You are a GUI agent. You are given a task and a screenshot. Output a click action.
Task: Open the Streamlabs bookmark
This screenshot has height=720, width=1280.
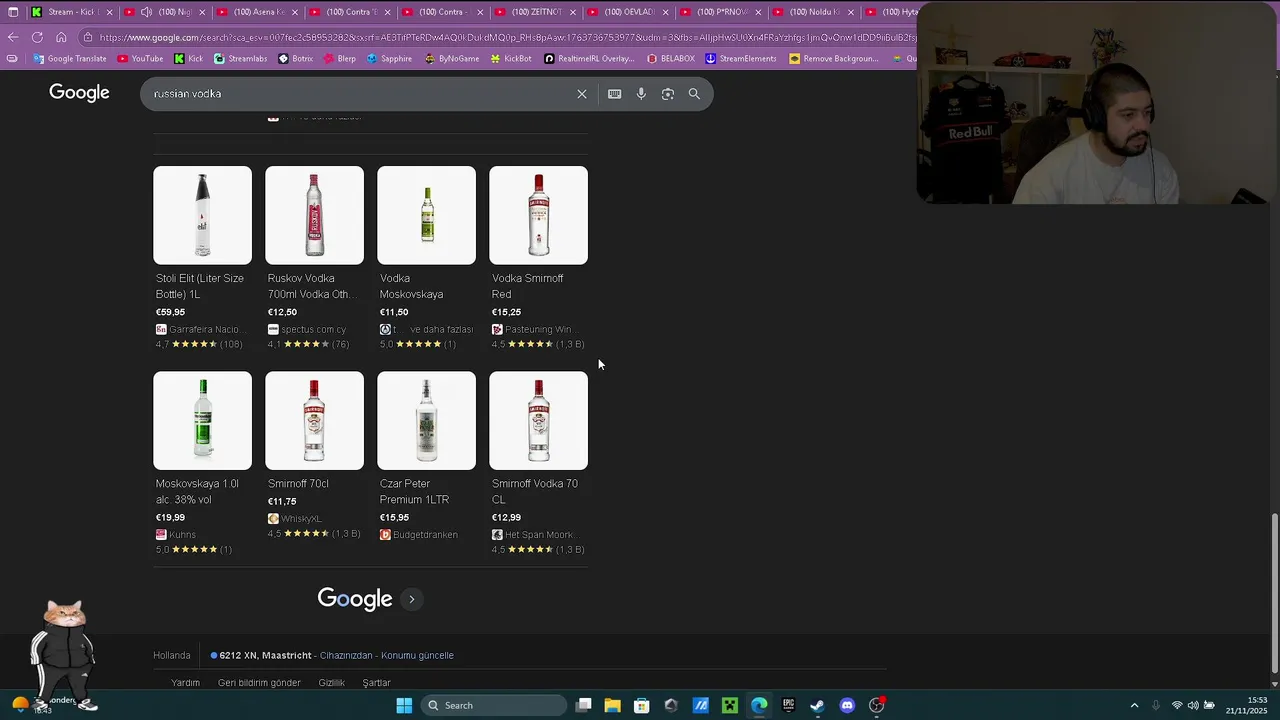240,58
